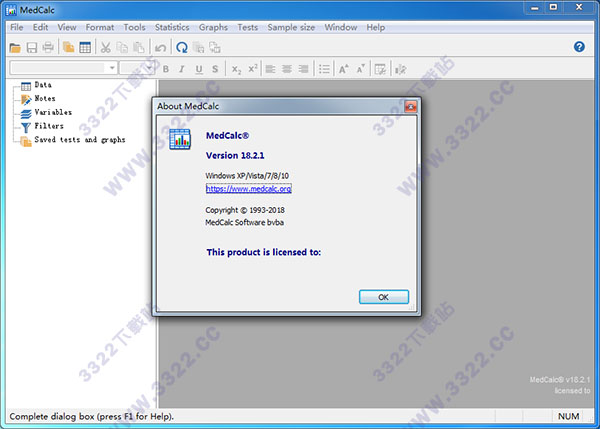Open the Tests menu

click(x=248, y=28)
